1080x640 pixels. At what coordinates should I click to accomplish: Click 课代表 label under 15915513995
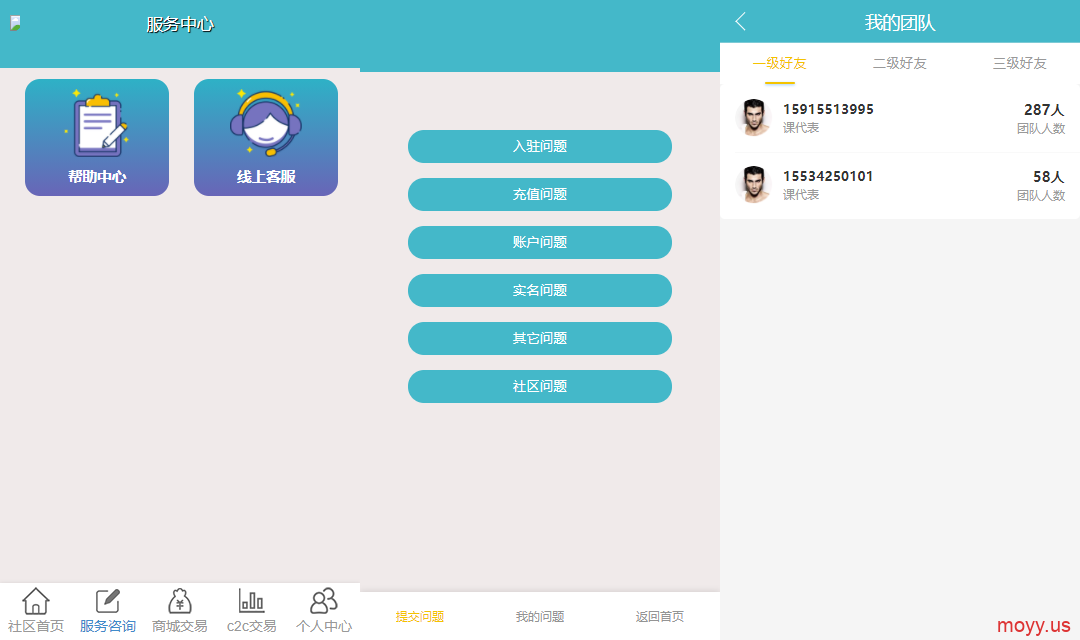801,128
